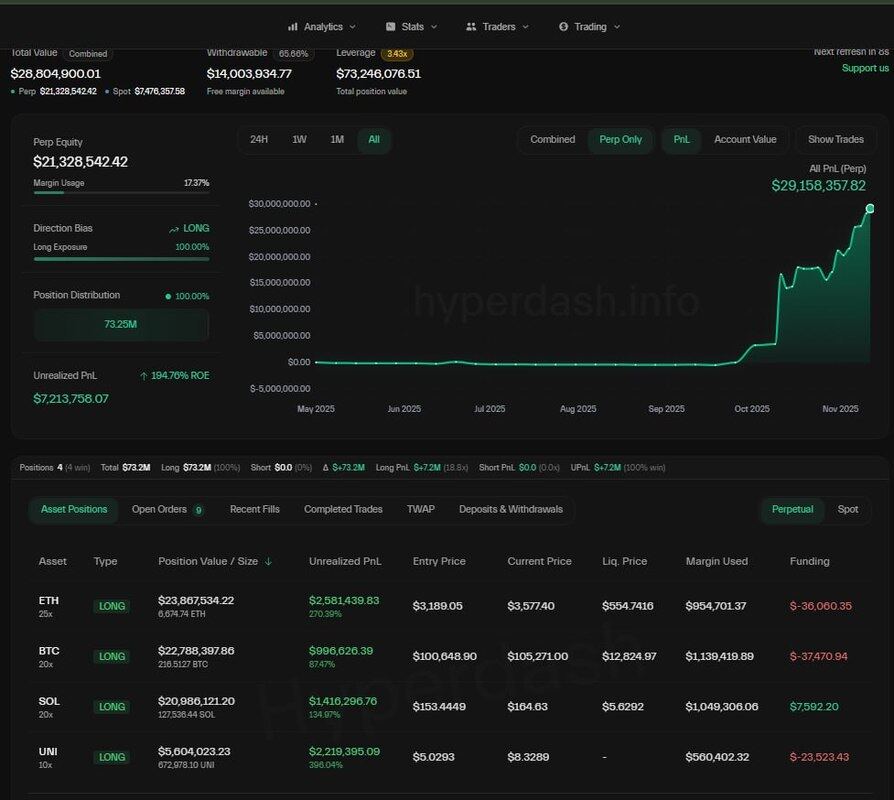
Task: Click the Stats menu icon
Action: [391, 27]
